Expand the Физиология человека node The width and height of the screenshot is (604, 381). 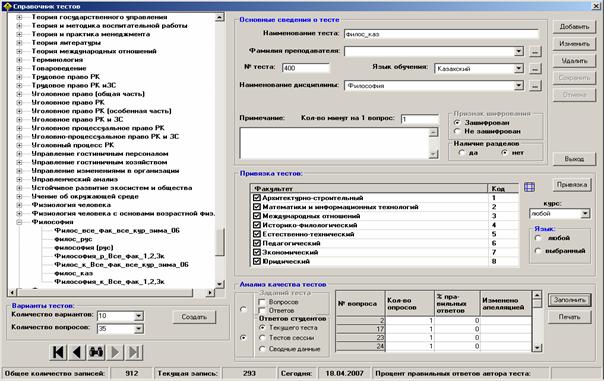(19, 205)
